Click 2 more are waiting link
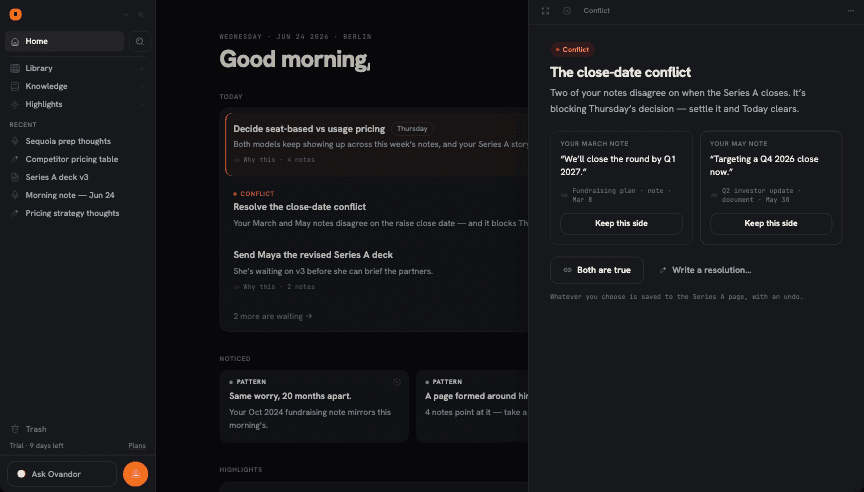 click(x=273, y=316)
